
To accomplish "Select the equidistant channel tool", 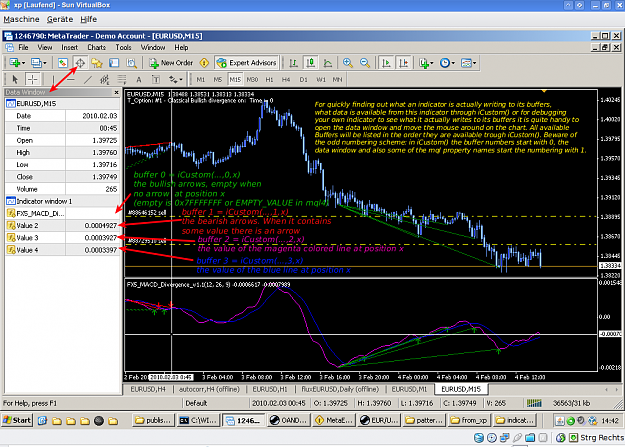I will (x=104, y=80).
